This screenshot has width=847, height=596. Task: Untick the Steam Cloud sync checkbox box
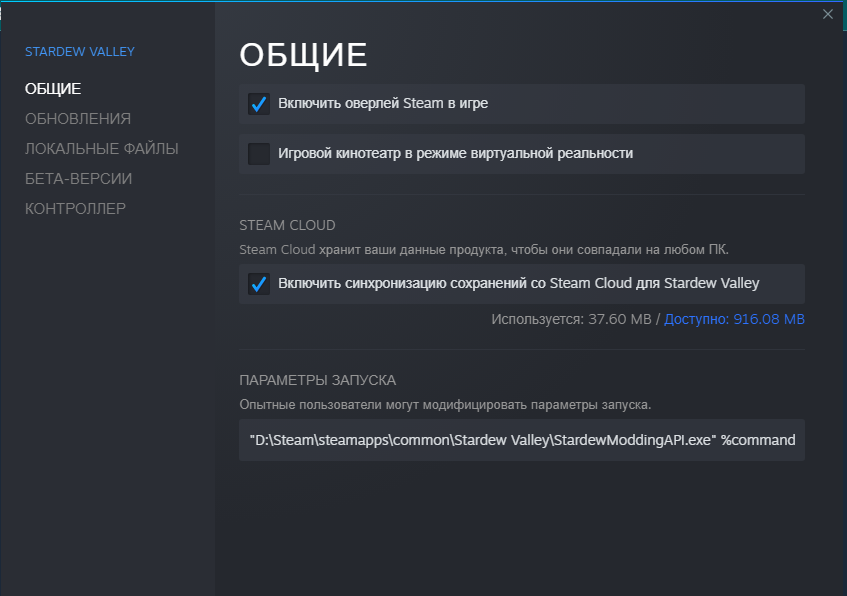[x=259, y=284]
